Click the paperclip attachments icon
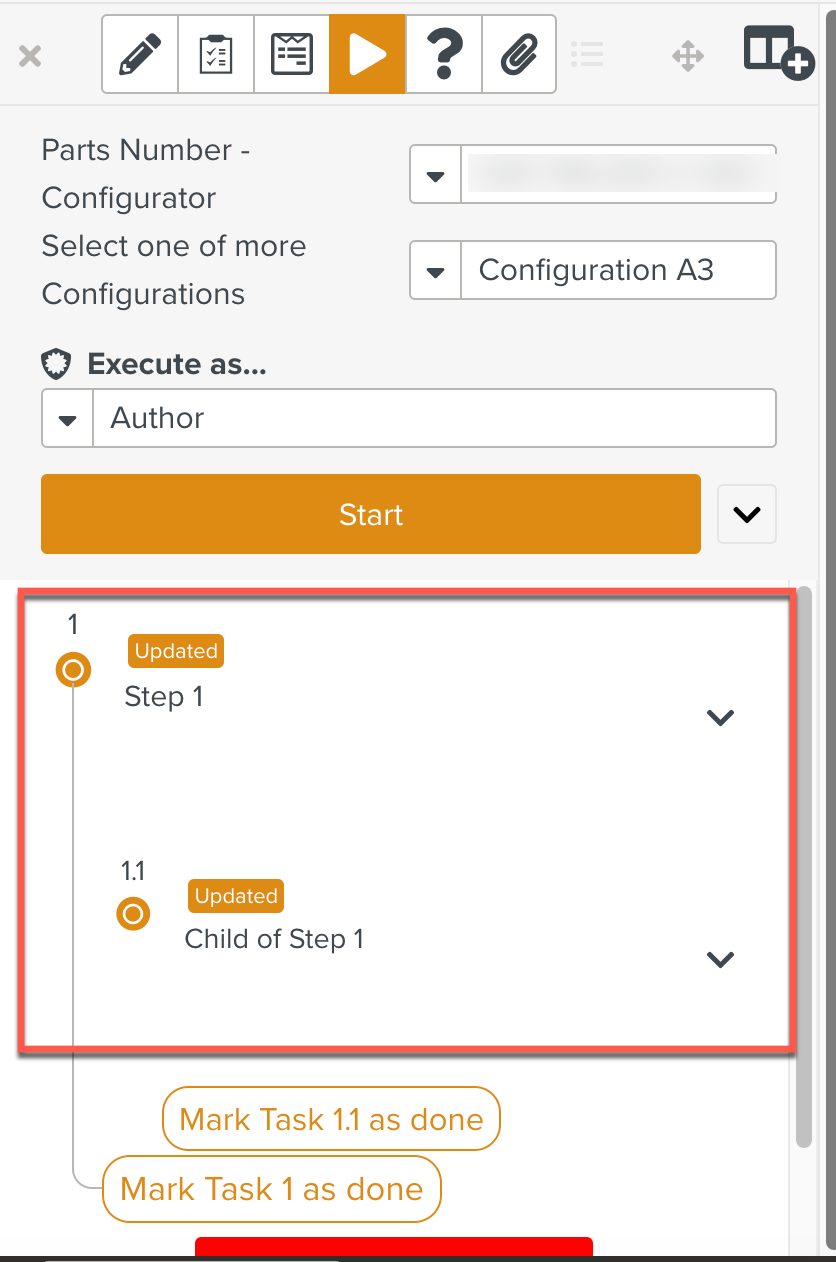836x1262 pixels. click(x=518, y=55)
